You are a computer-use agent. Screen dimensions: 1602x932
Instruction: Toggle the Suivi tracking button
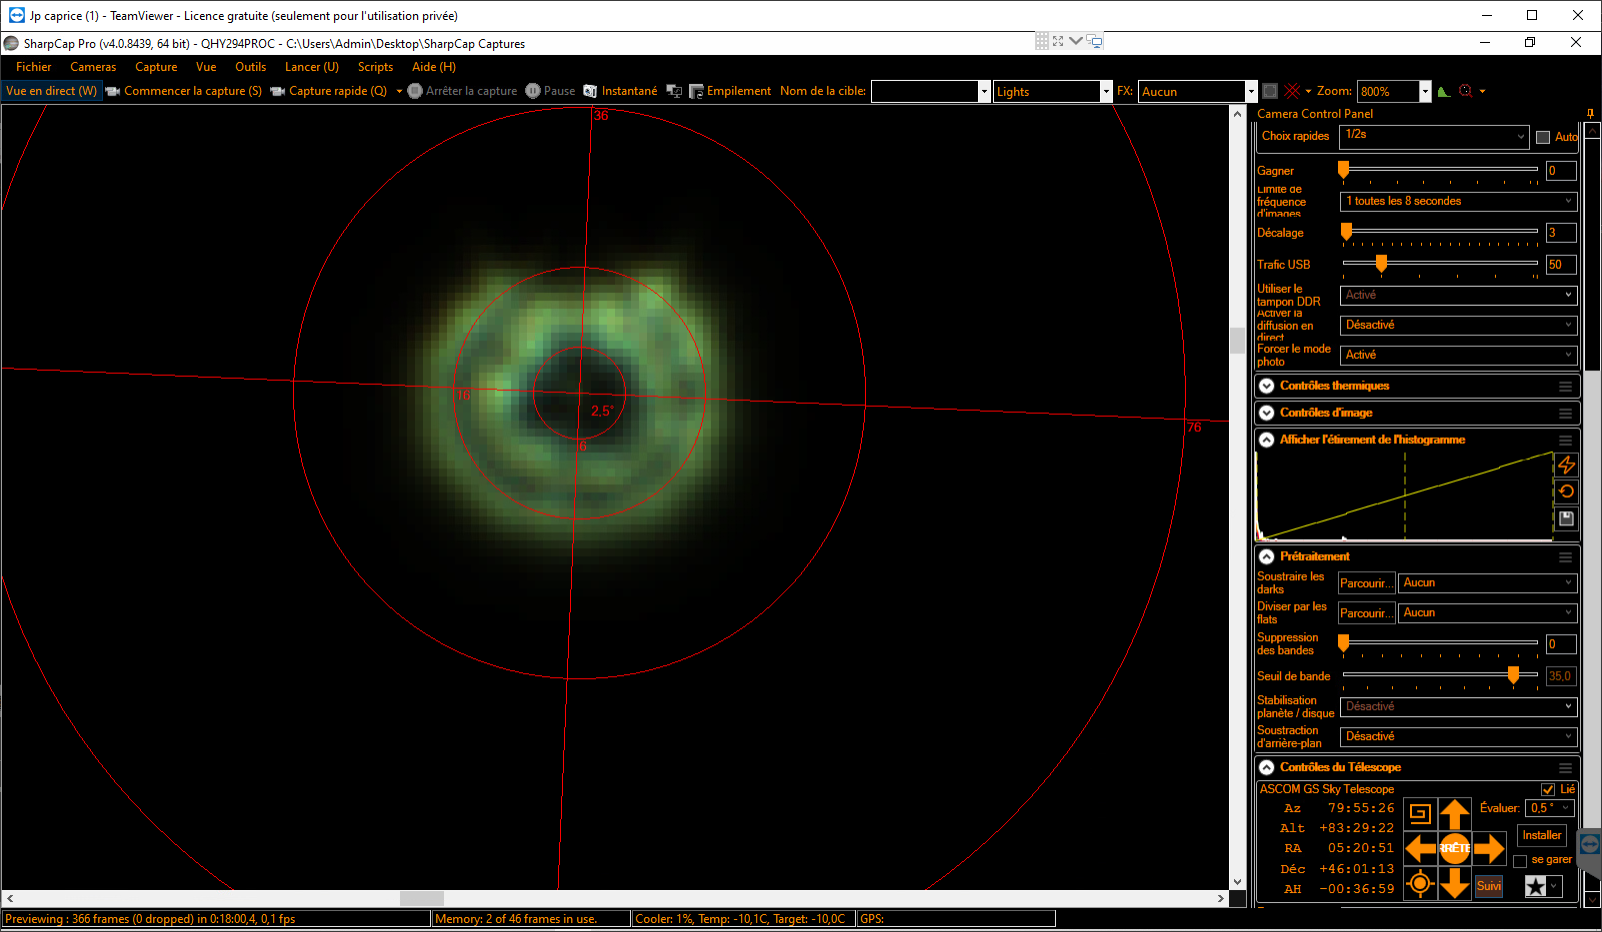click(x=1489, y=886)
